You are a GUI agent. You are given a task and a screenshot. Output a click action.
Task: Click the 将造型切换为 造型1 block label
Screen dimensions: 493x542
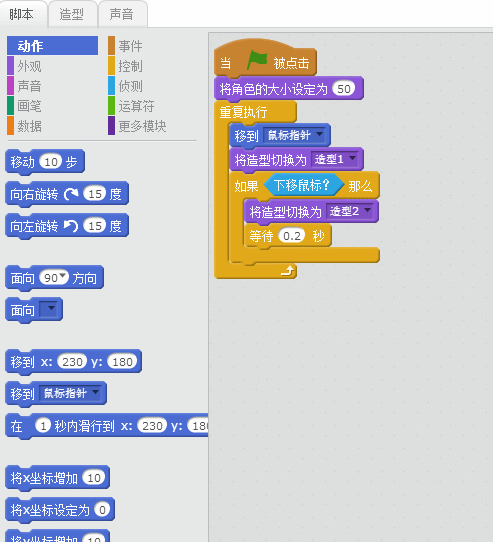(x=270, y=160)
